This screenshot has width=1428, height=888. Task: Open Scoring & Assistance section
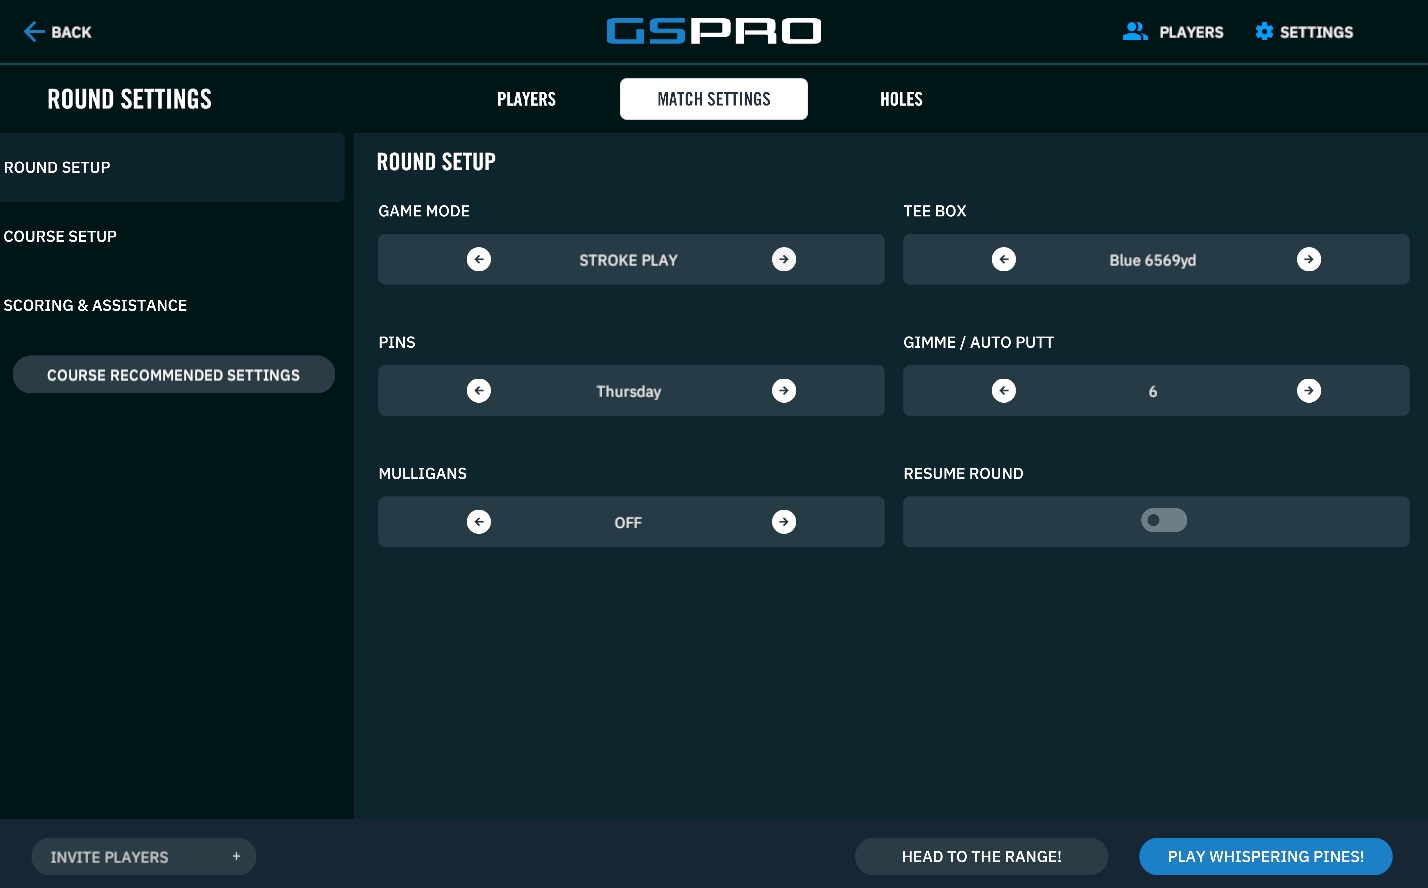point(95,306)
